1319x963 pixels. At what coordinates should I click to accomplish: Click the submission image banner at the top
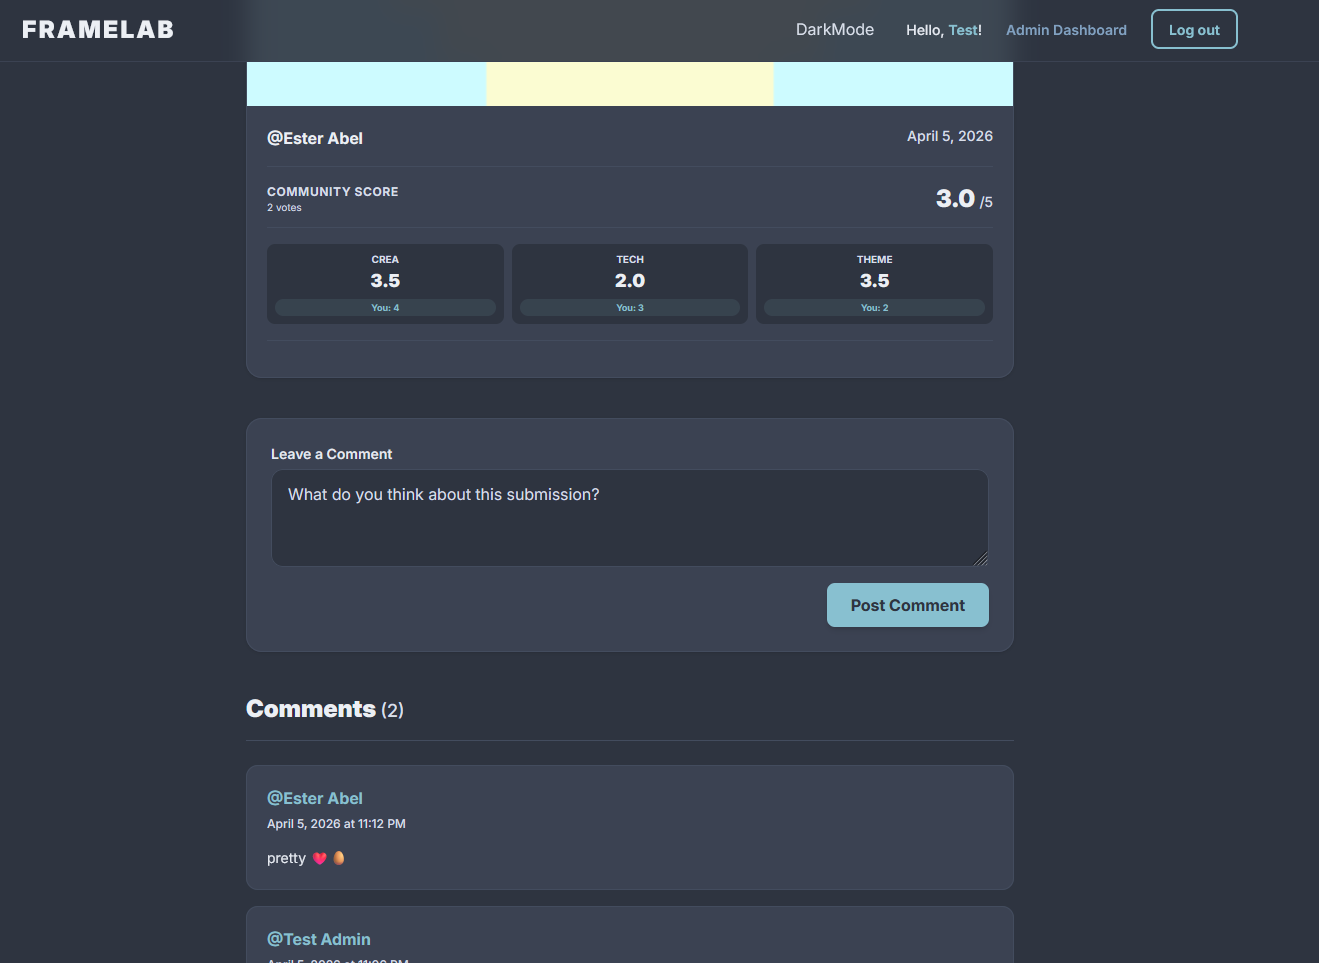[629, 84]
